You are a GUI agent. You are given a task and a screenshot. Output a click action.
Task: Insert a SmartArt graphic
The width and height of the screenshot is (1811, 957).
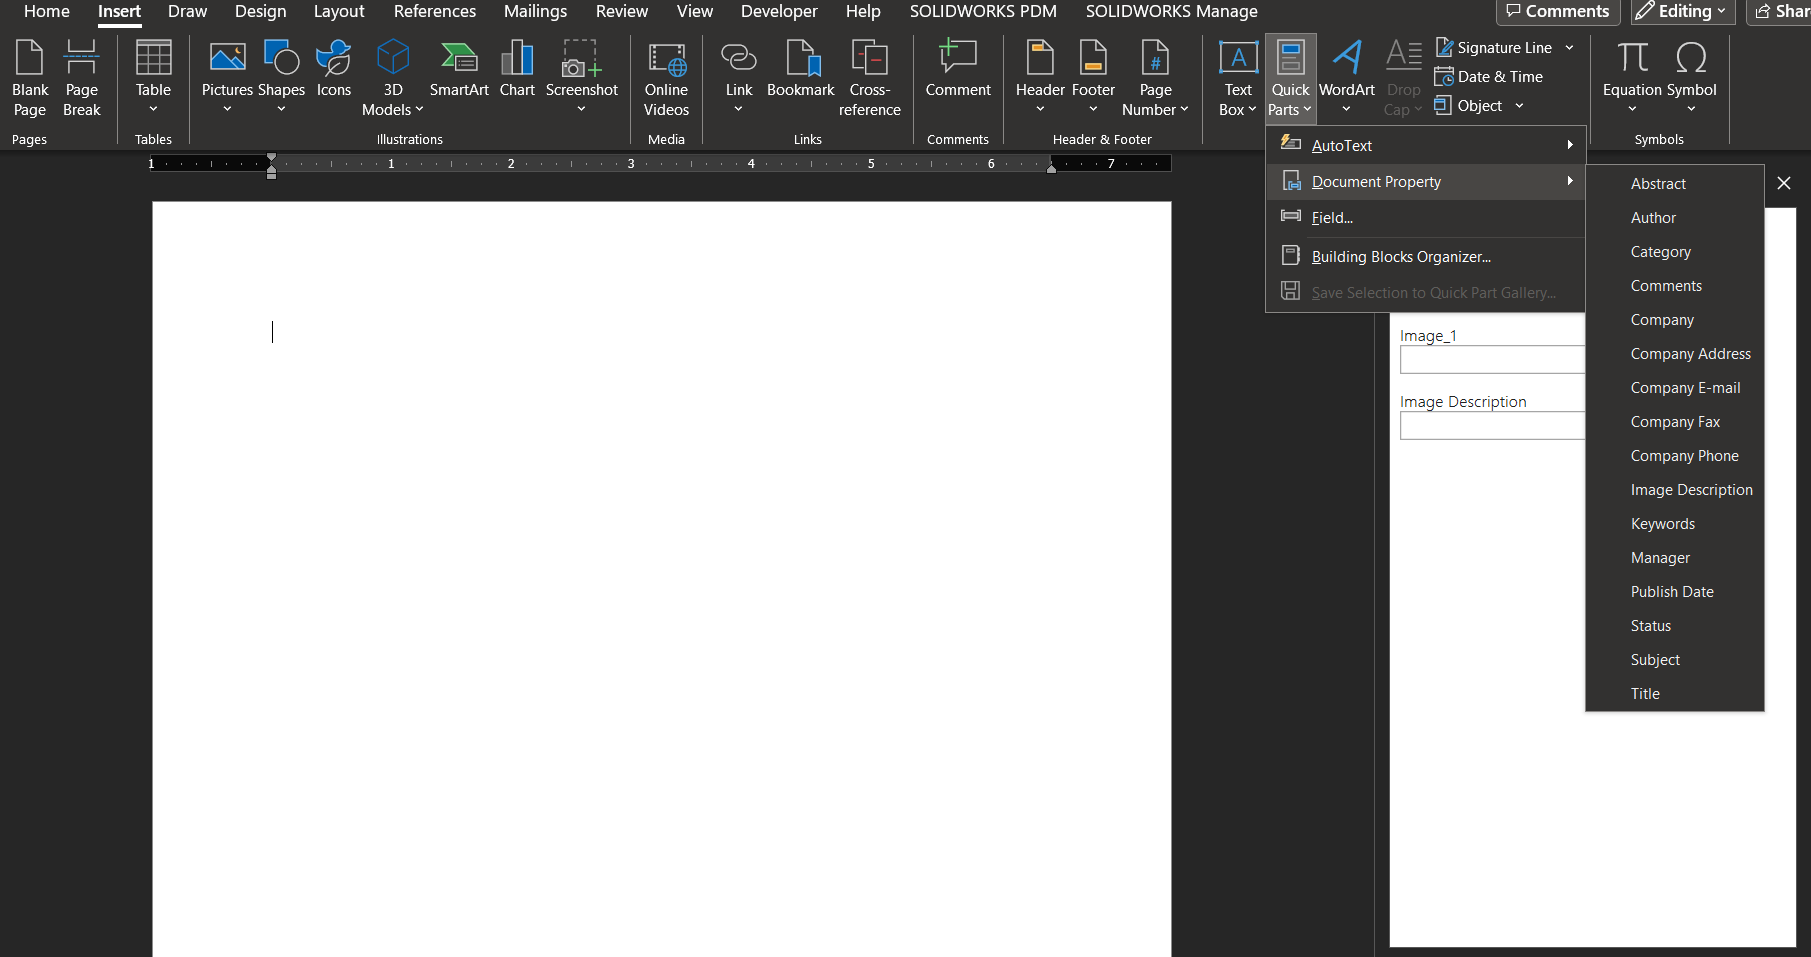[459, 70]
